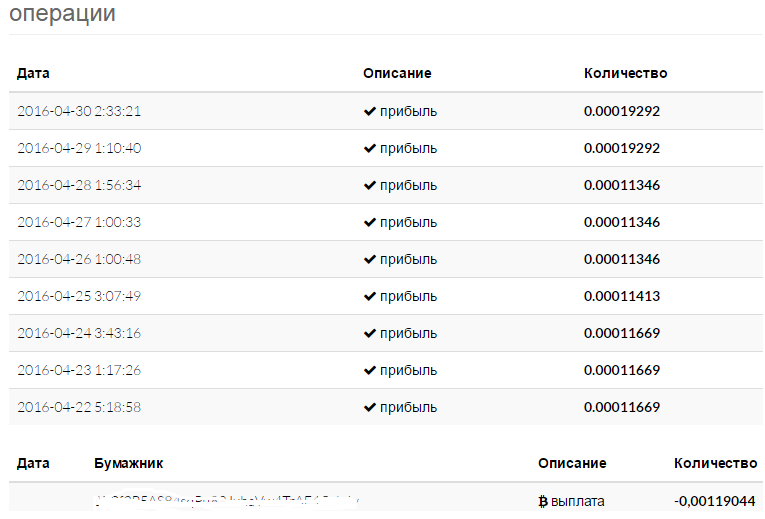Click the checkmark icon in the 2016-04-30 row

coord(369,111)
